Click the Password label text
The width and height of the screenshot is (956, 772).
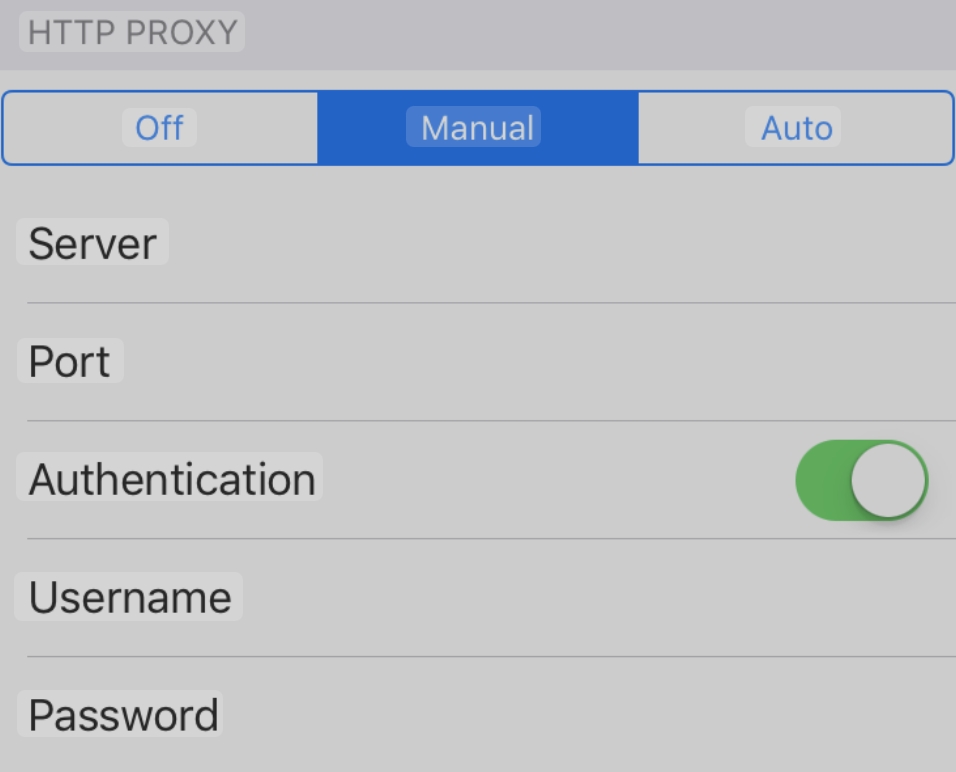(x=123, y=716)
